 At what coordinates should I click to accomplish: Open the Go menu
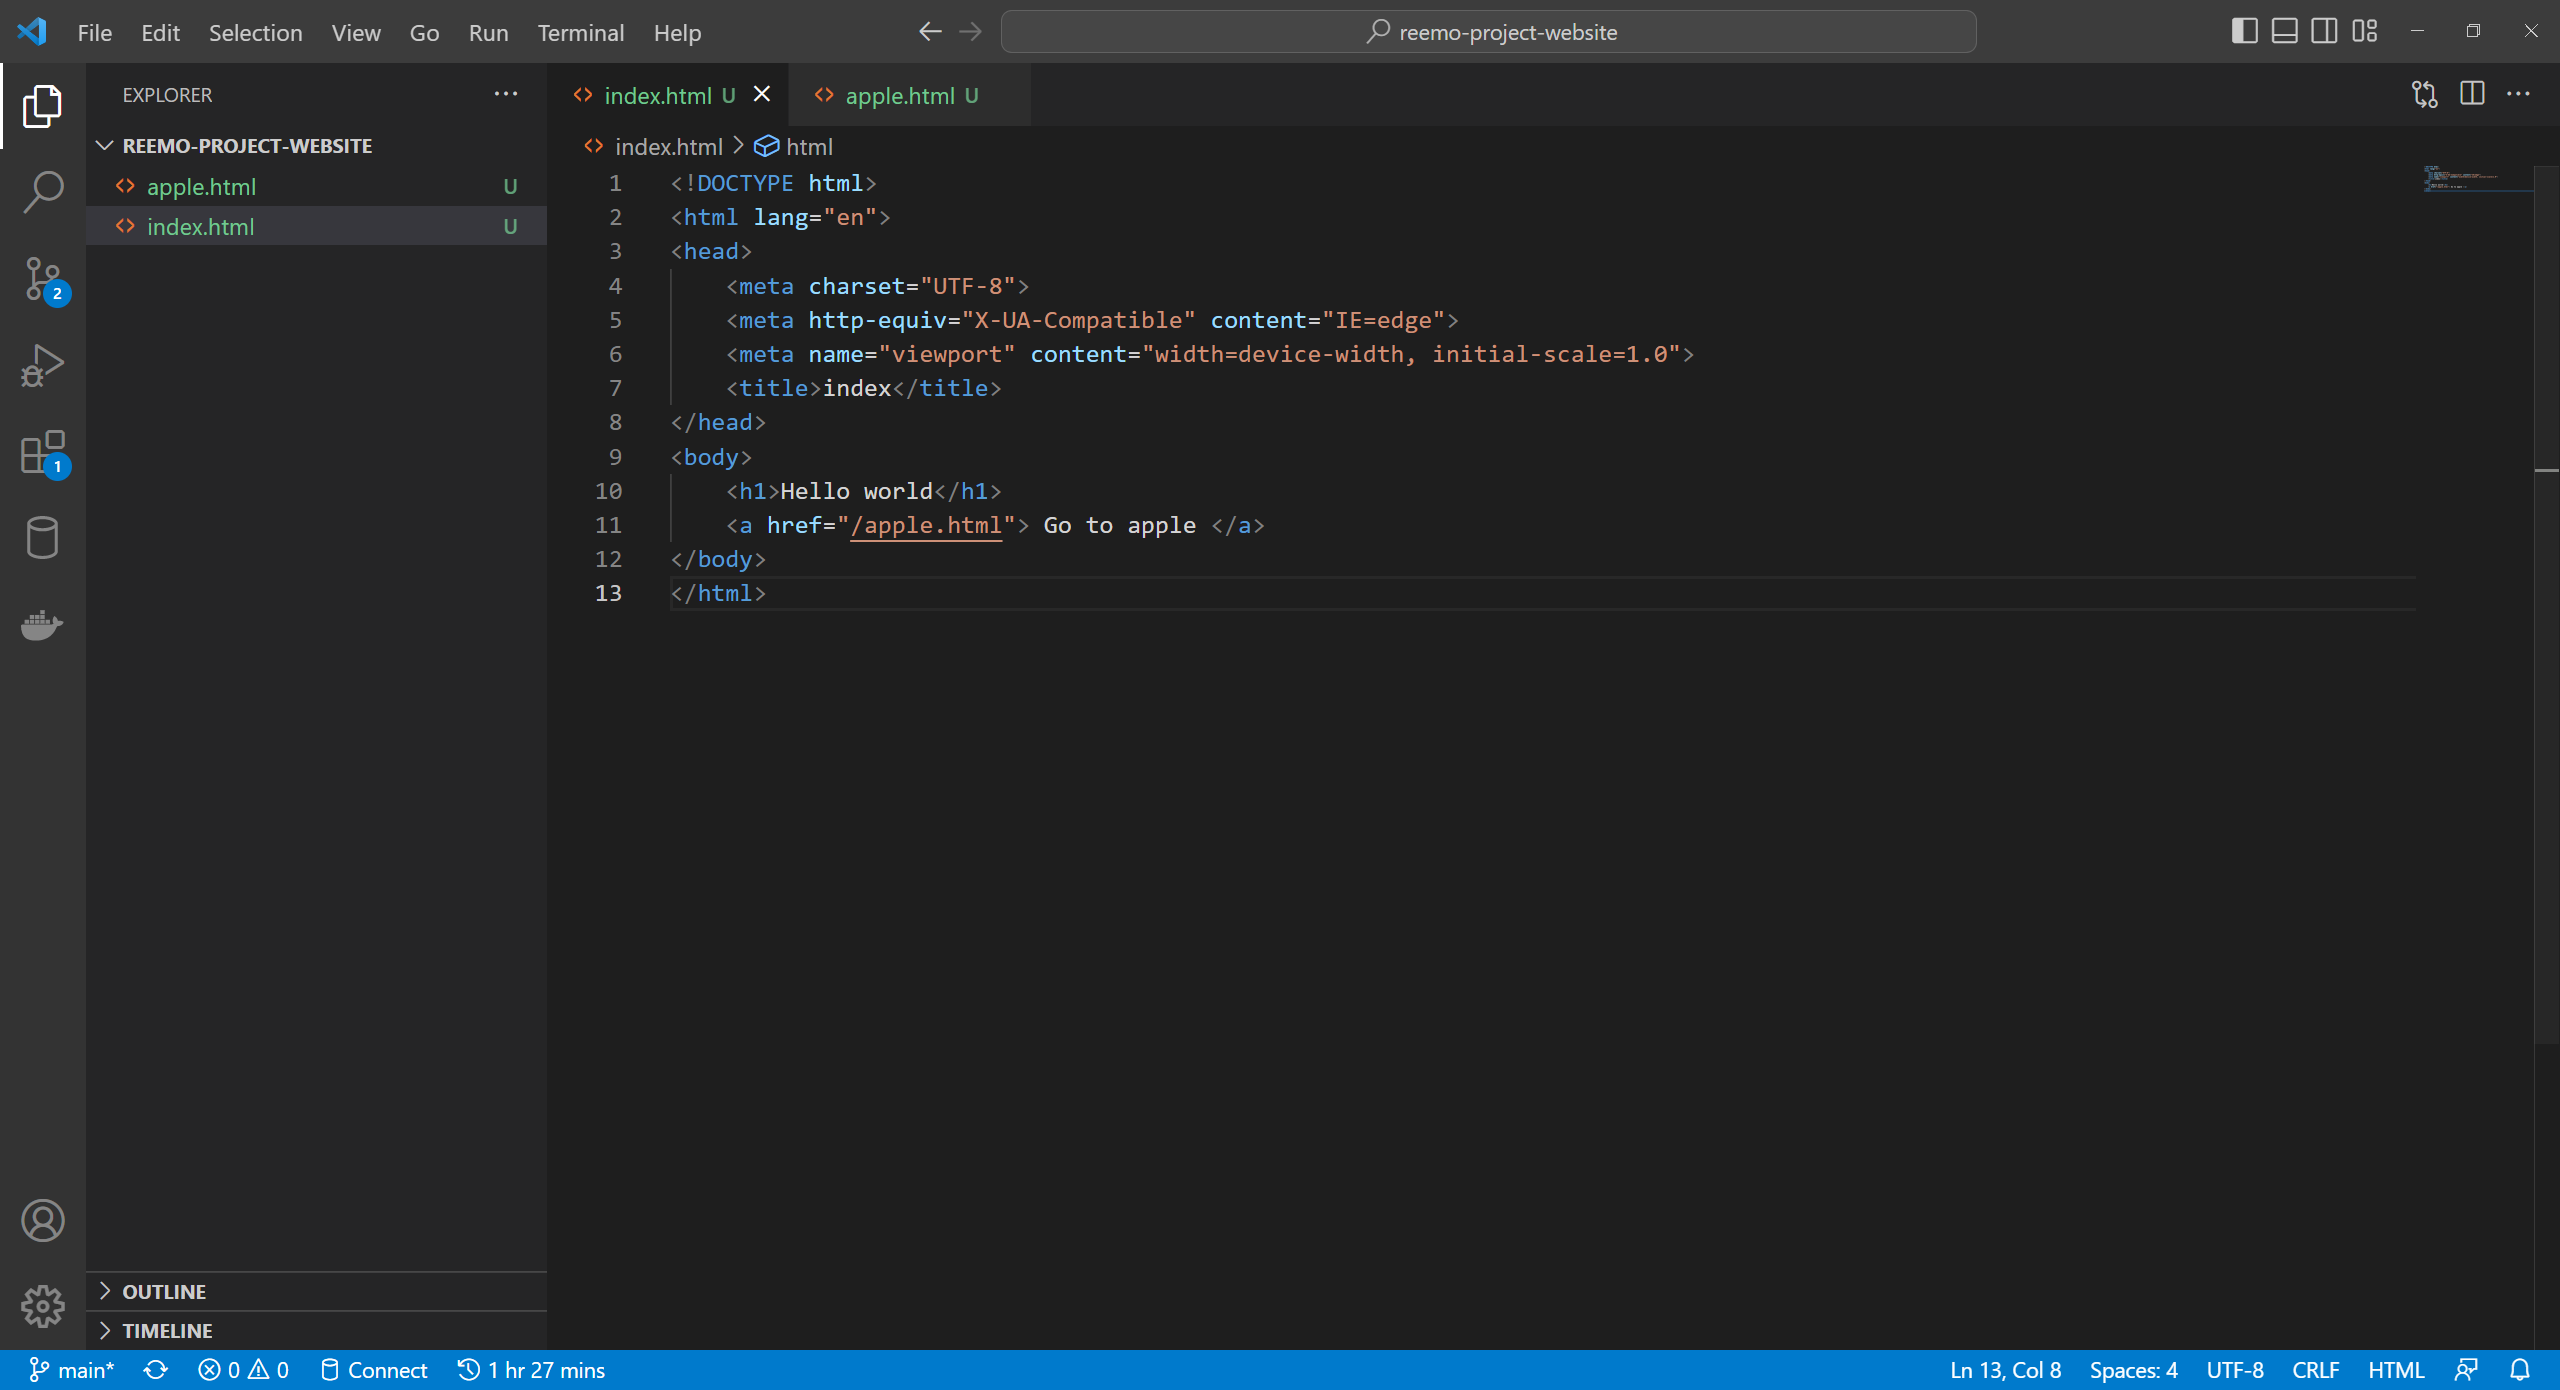coord(424,33)
